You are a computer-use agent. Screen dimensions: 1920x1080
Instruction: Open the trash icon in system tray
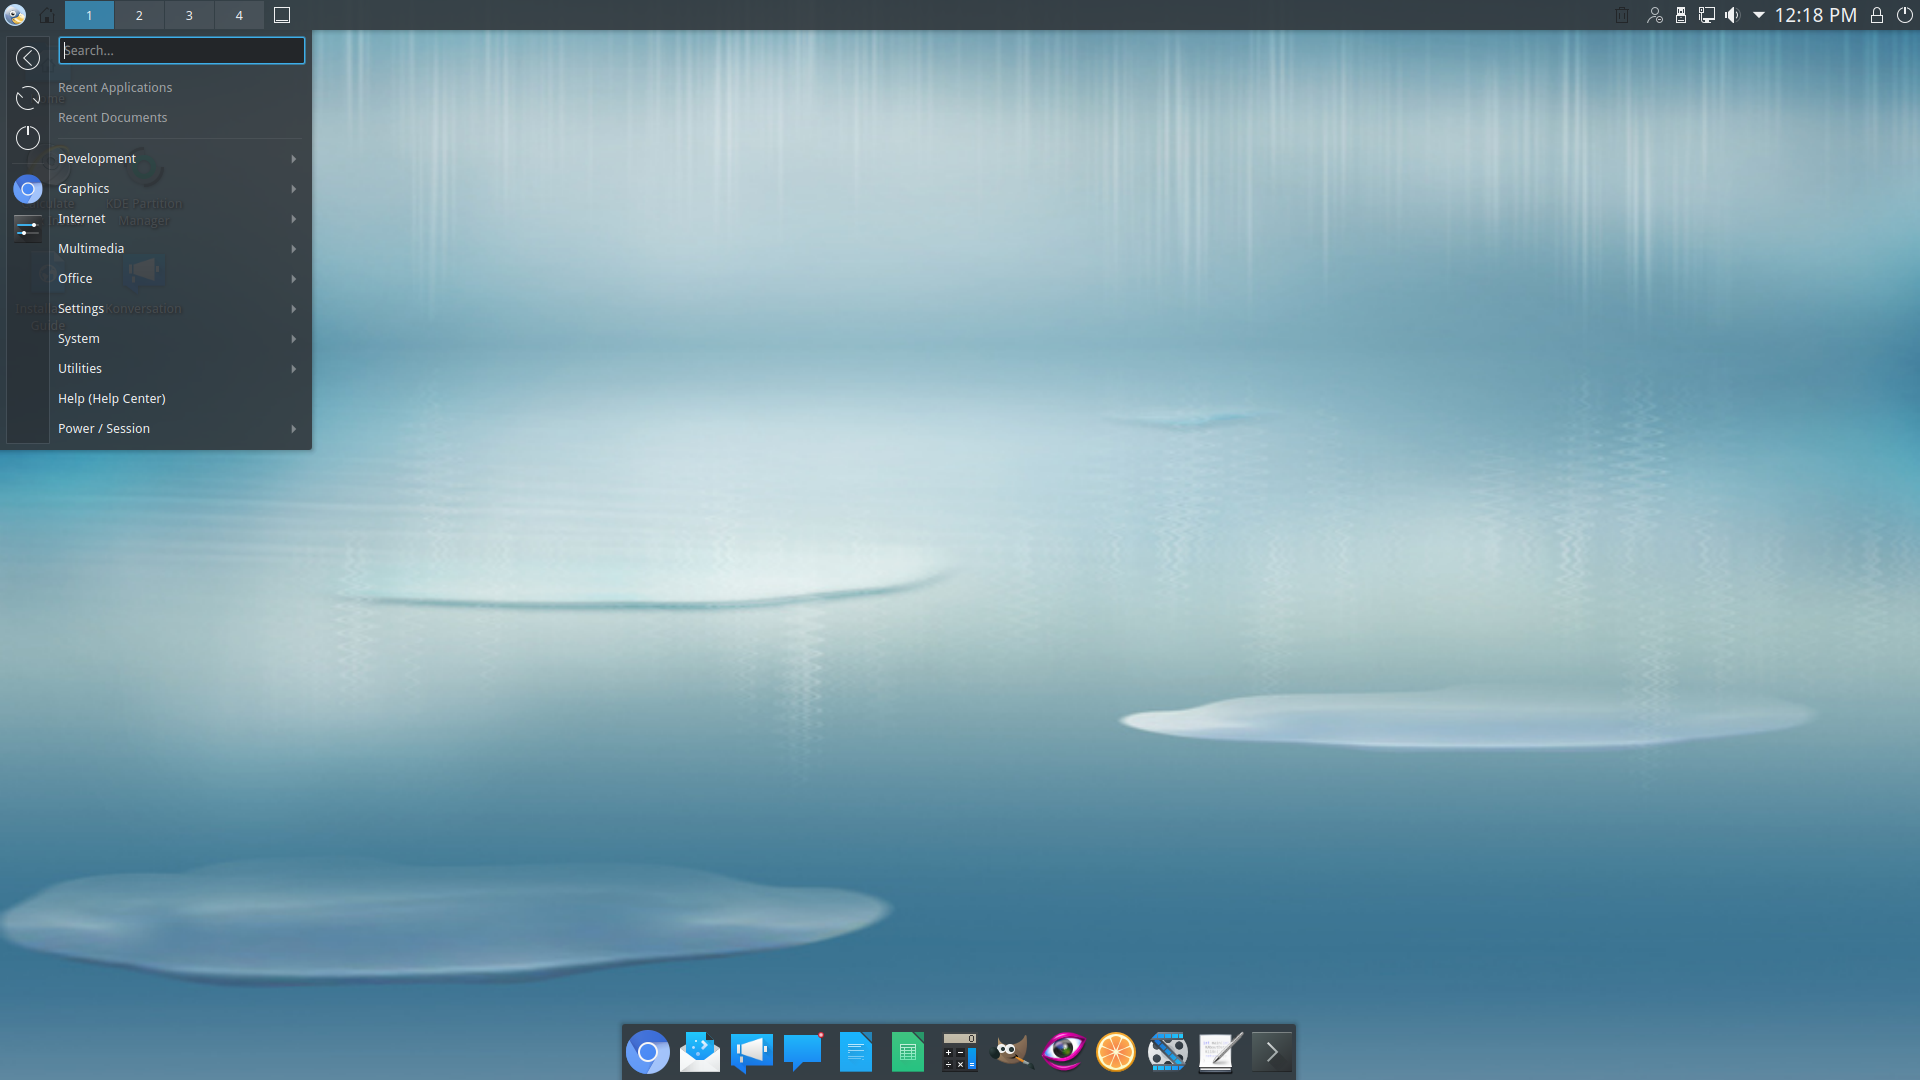(x=1622, y=15)
